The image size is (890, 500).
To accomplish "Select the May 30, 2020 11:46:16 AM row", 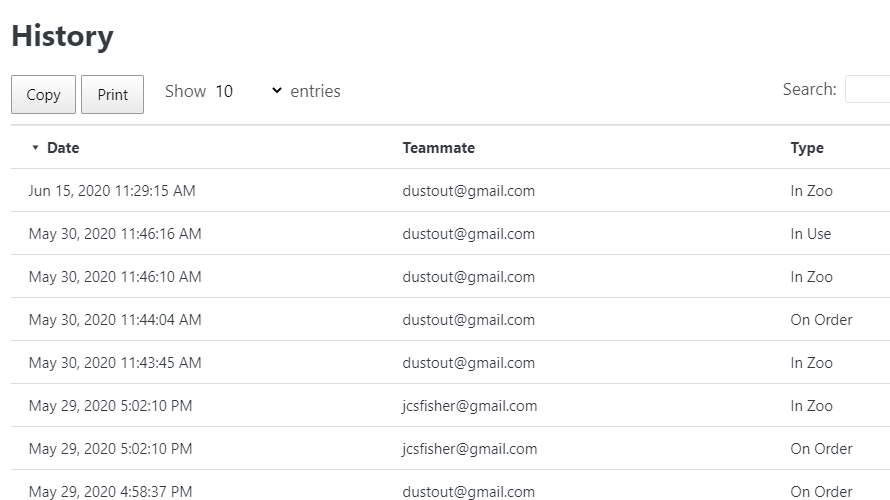I will pos(451,233).
